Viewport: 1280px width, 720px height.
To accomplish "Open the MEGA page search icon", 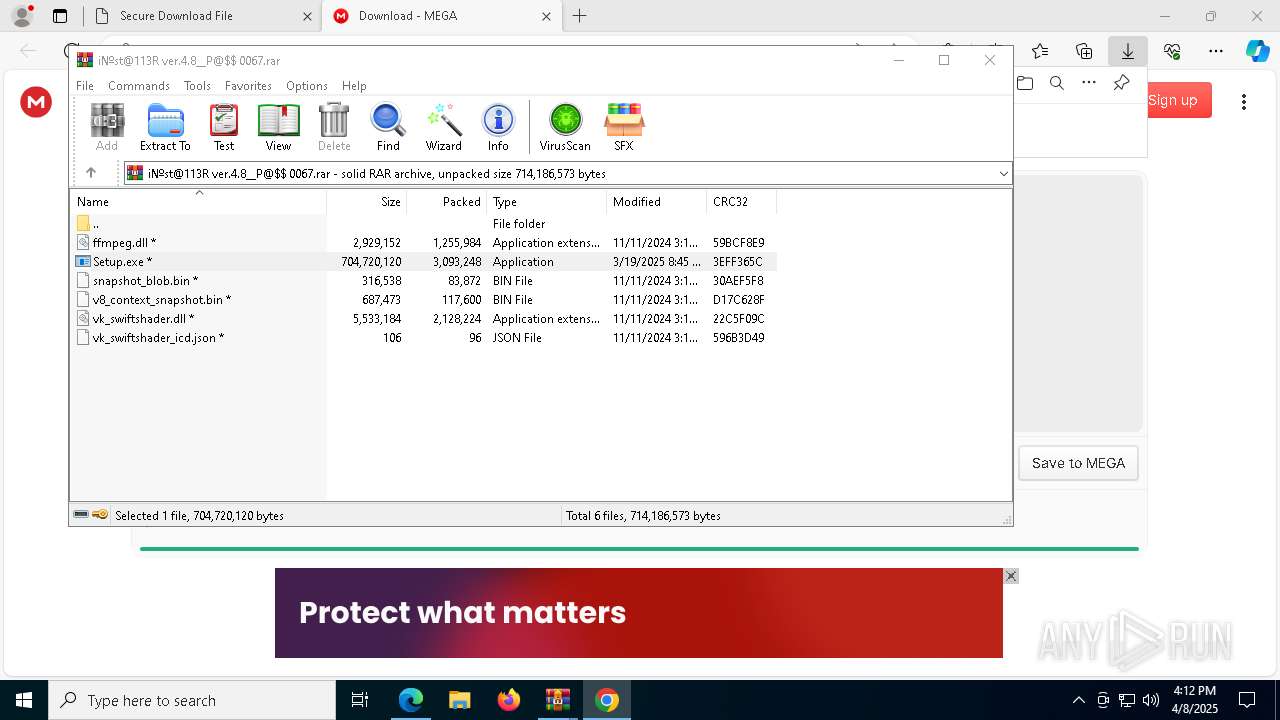I will point(1057,83).
